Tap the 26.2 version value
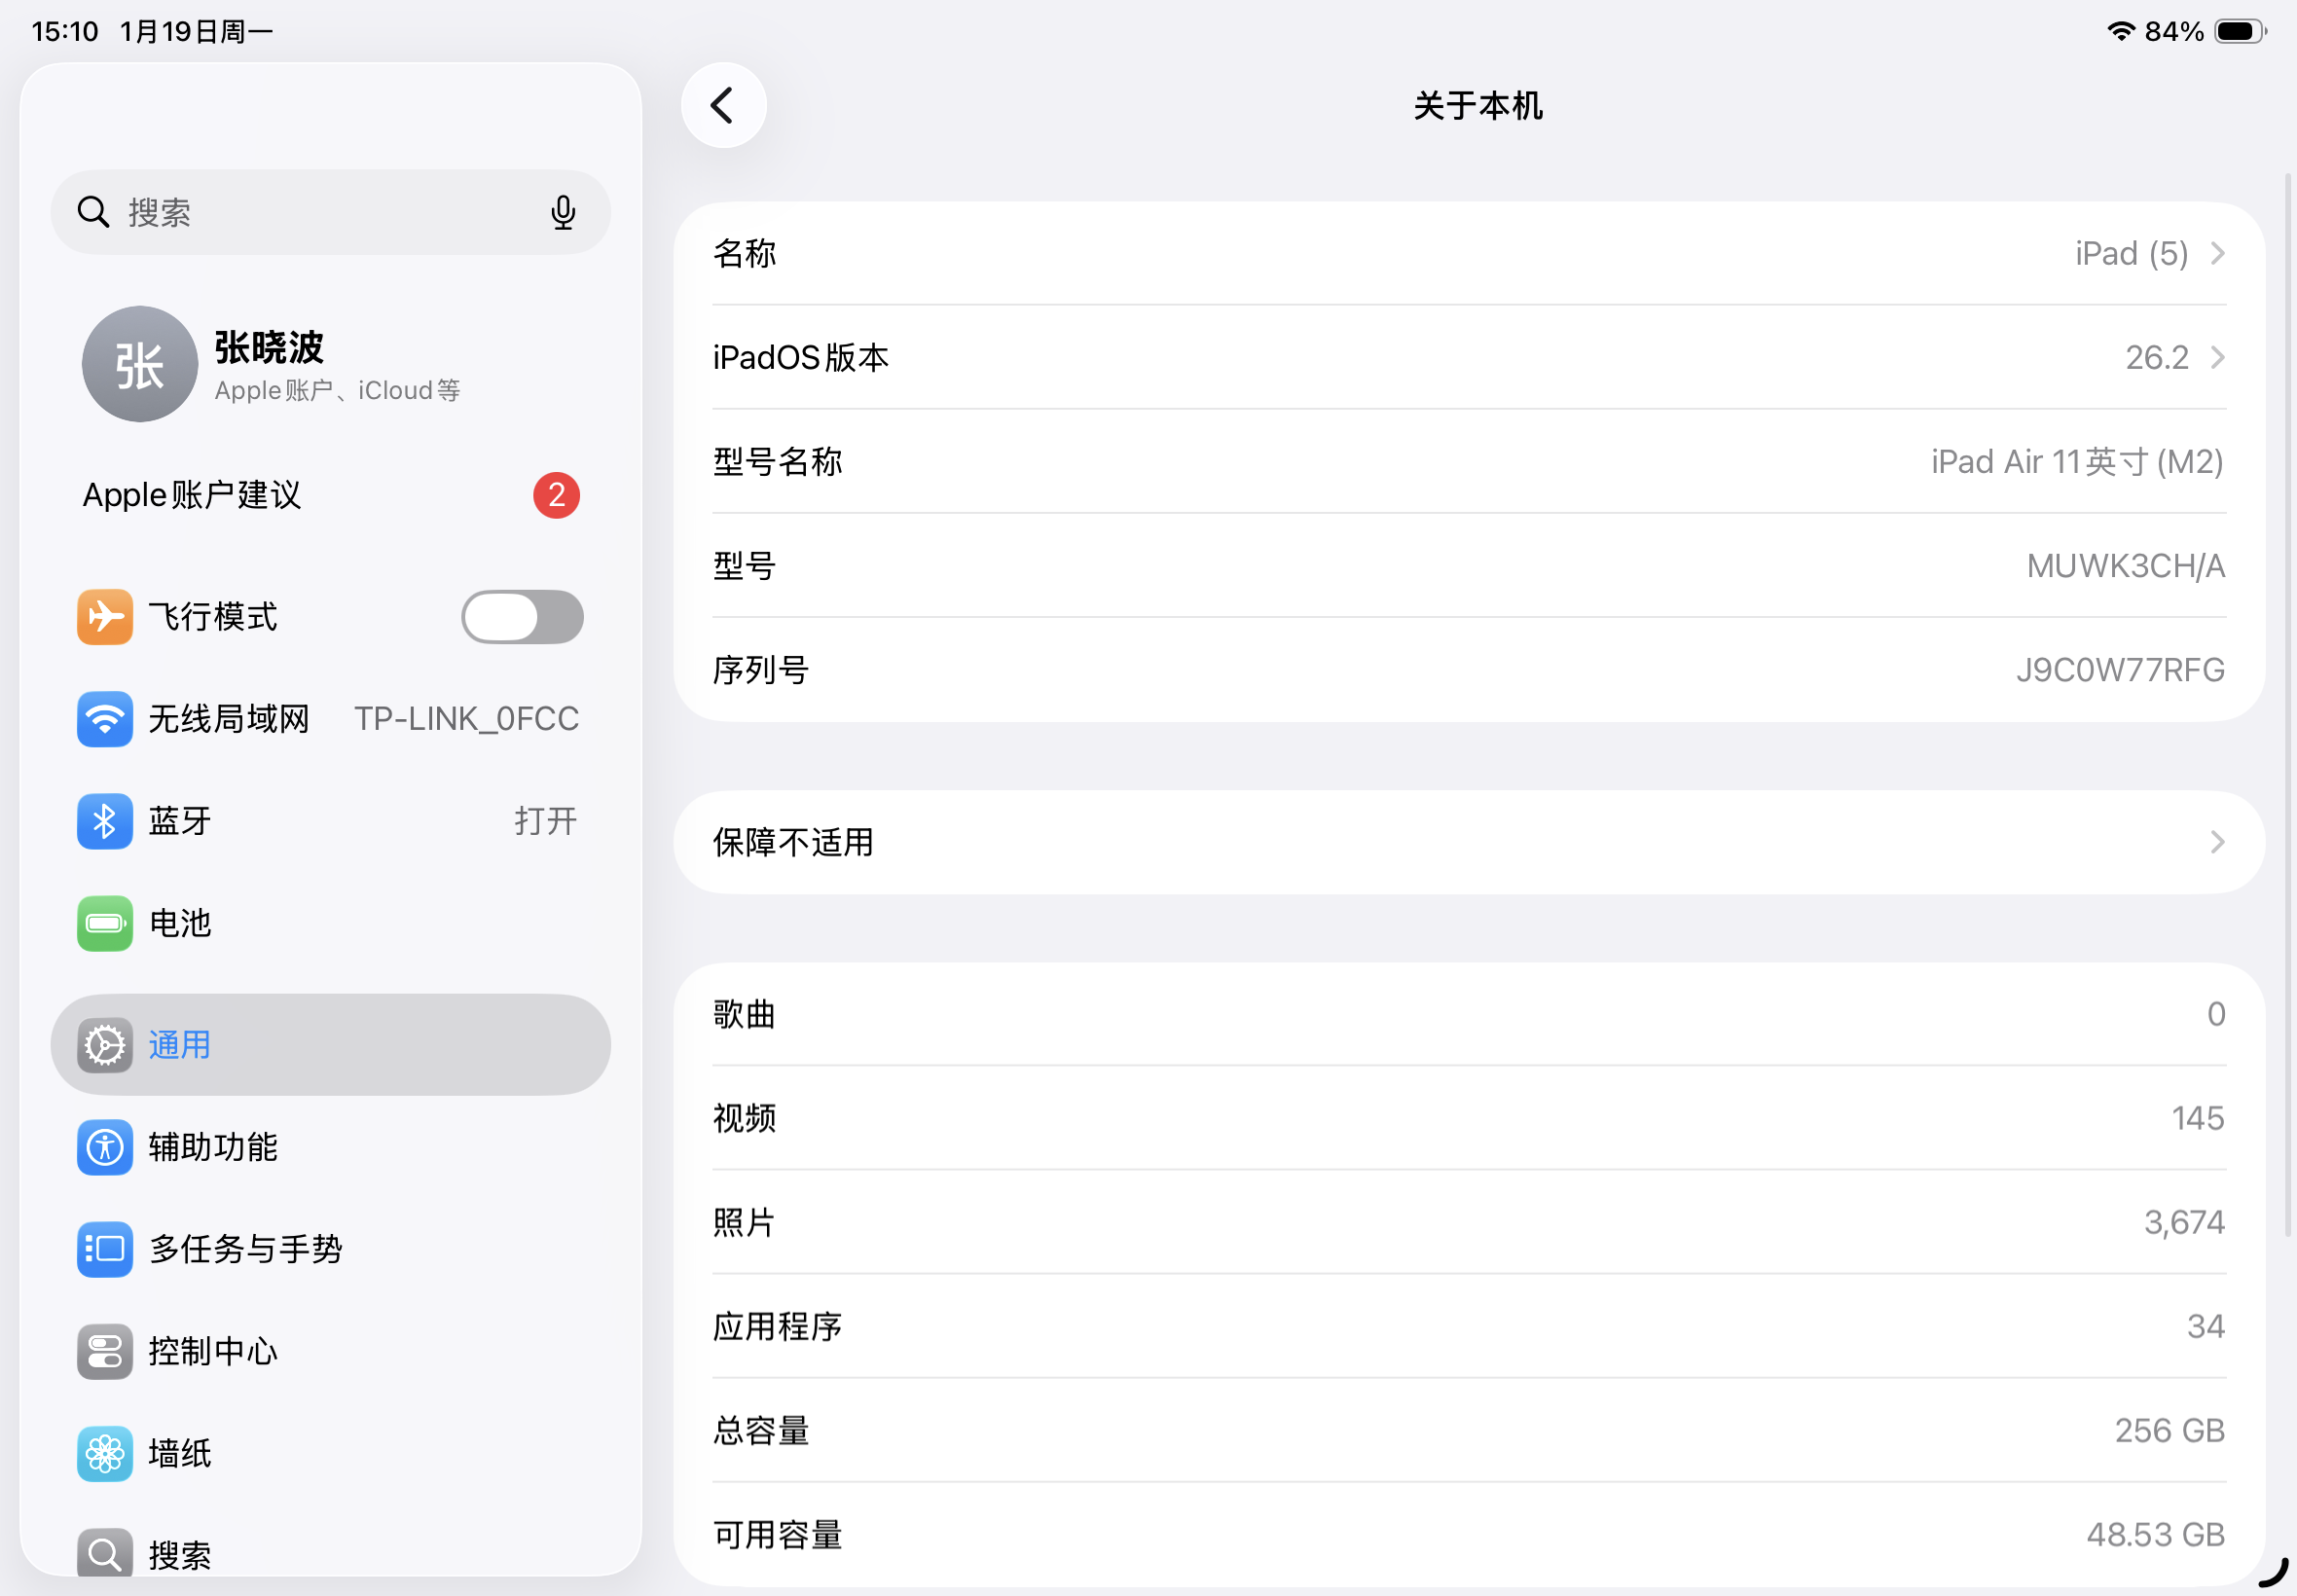Screen dimensions: 2297x1596 (x=2157, y=358)
